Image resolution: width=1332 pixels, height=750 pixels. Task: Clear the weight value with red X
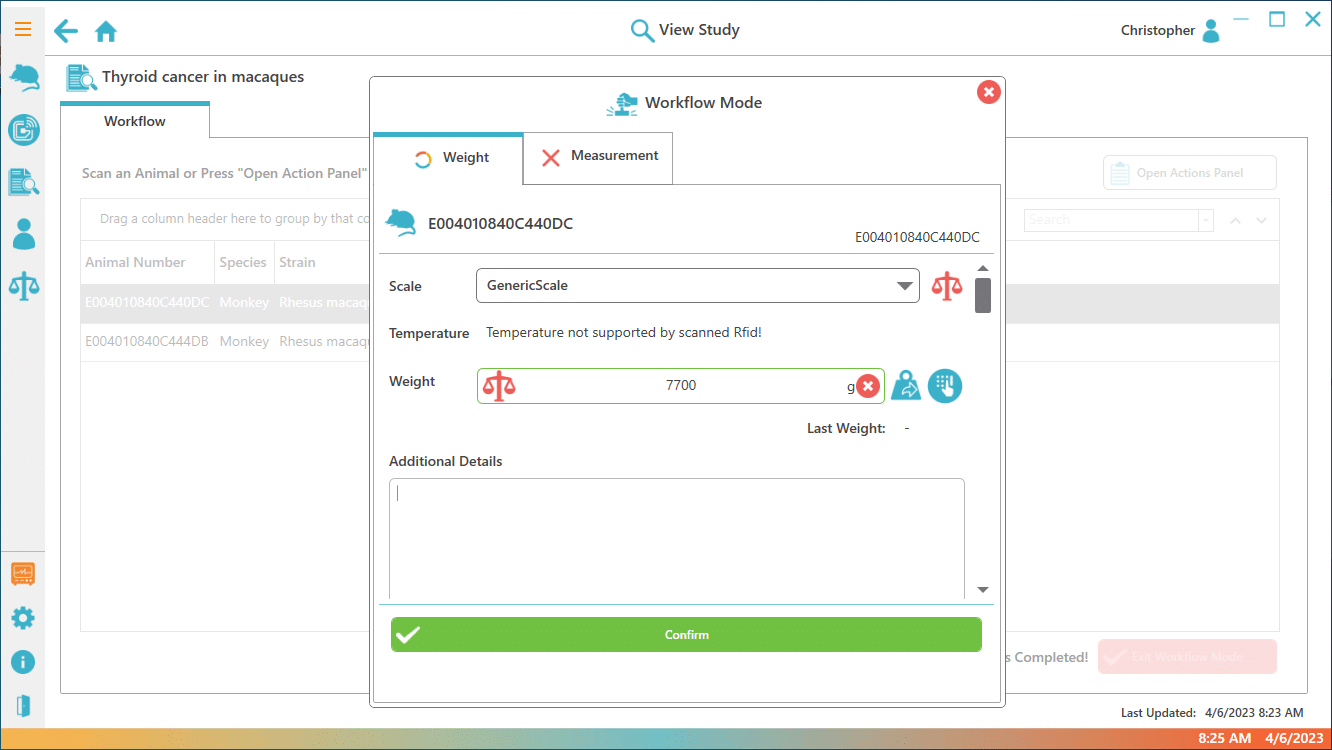coord(868,386)
